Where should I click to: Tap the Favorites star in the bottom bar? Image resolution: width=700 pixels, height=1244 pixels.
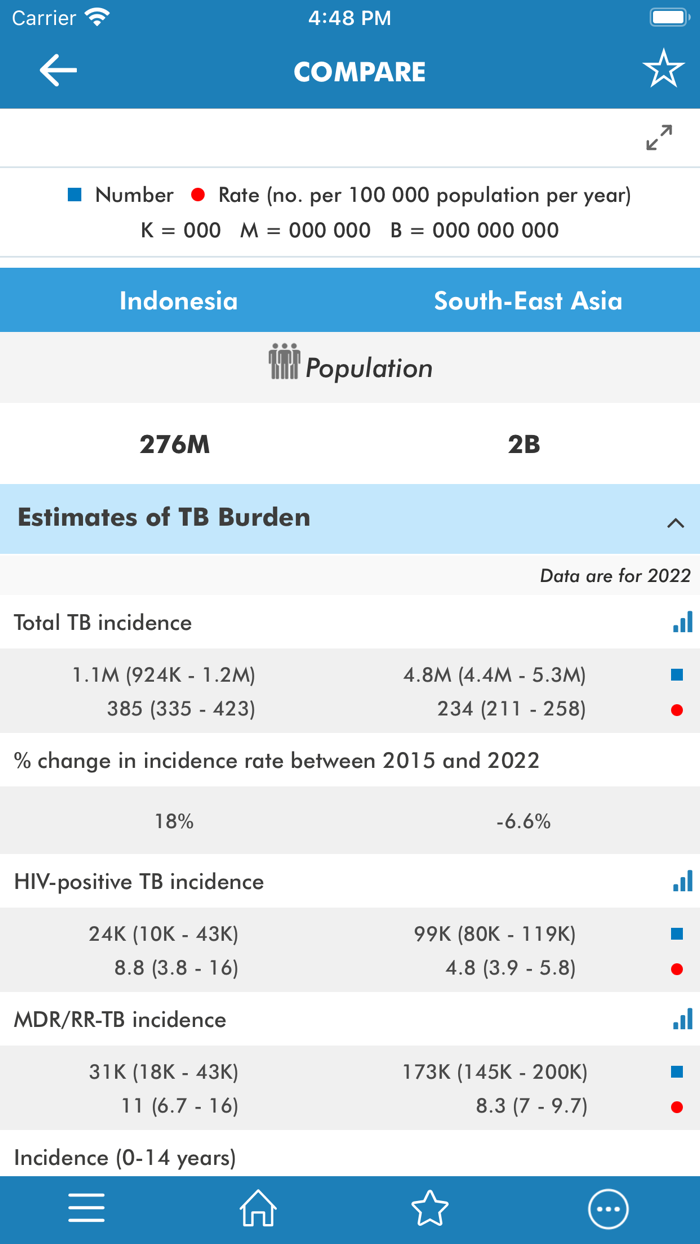tap(429, 1208)
